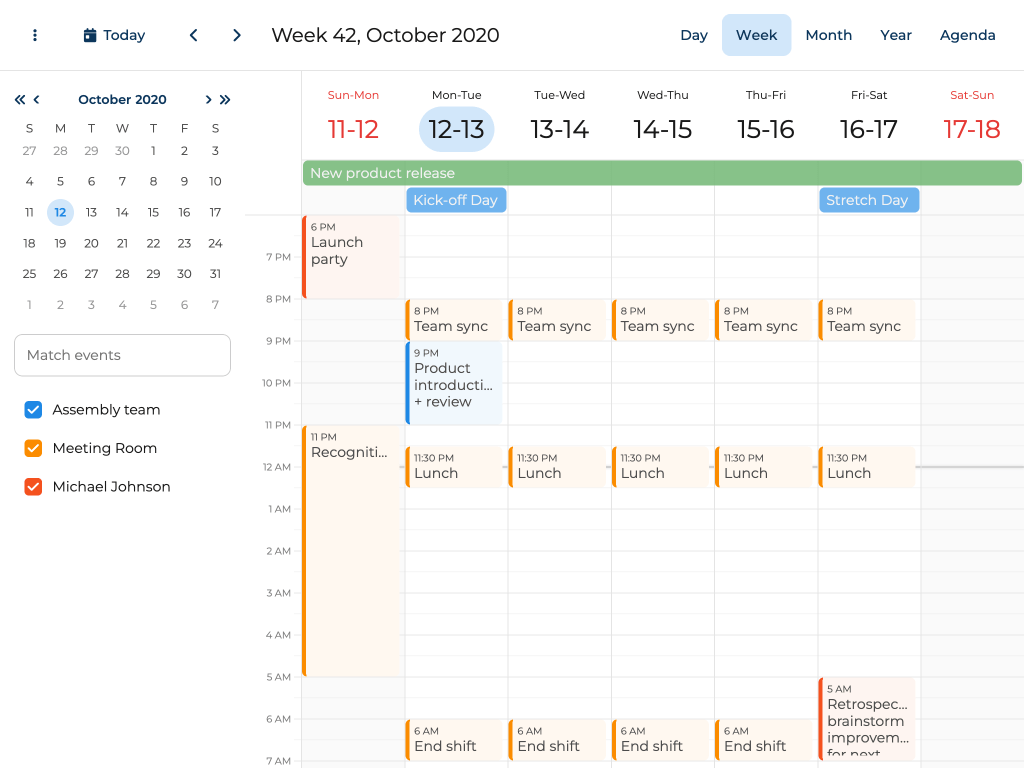
Task: Toggle the Meeting Room checkbox
Action: coord(33,448)
